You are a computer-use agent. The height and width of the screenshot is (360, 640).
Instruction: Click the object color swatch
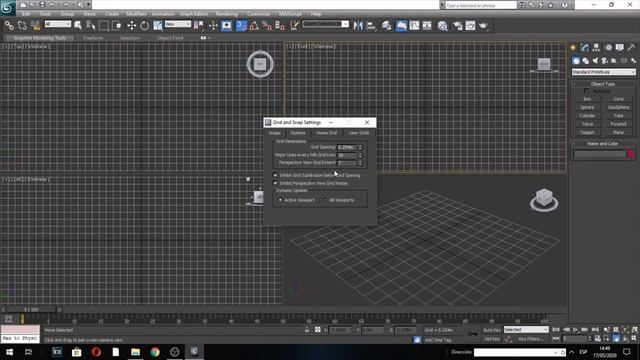pos(631,154)
